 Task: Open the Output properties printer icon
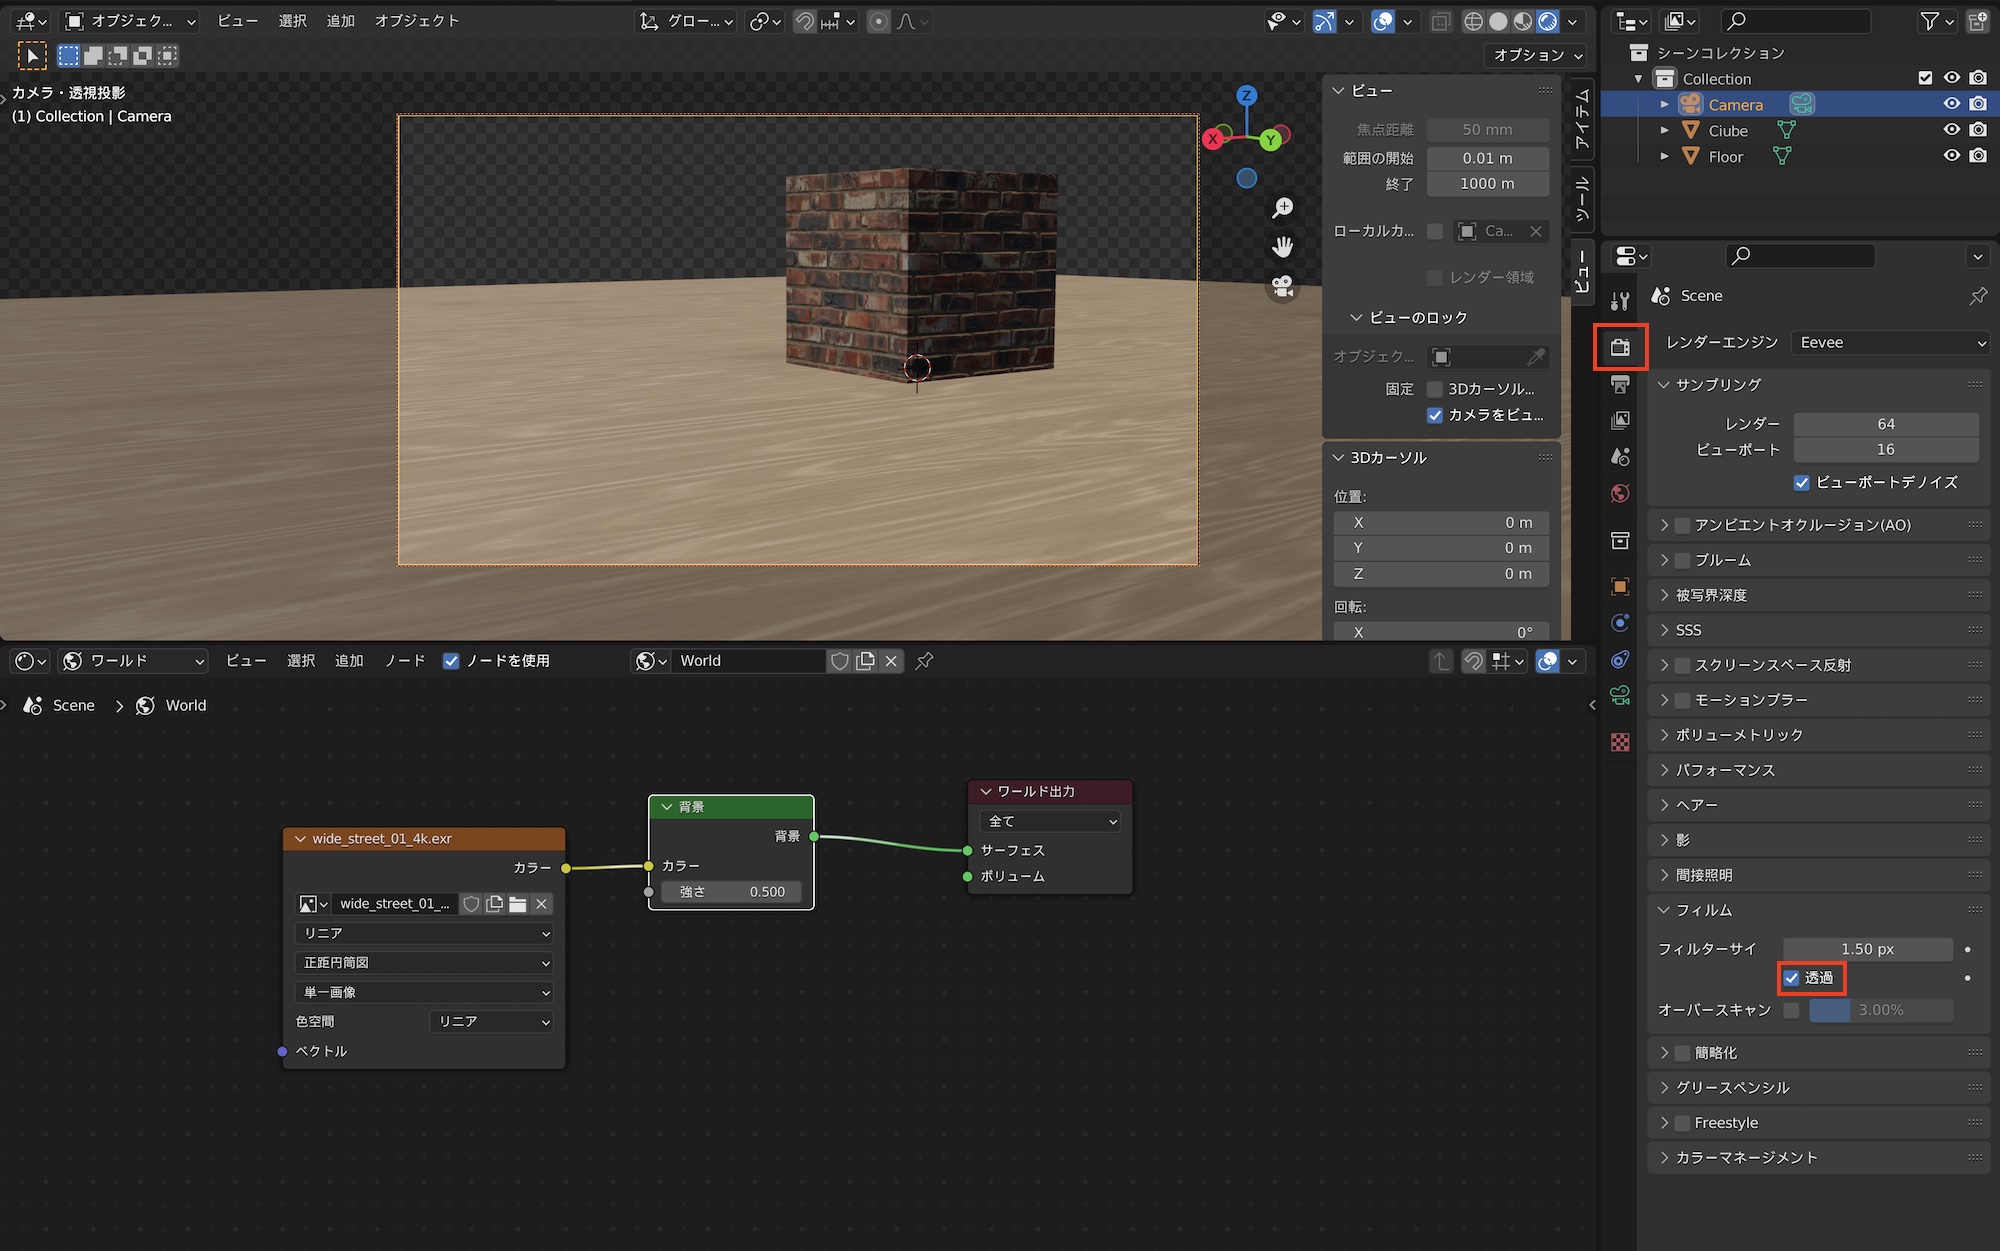(1620, 384)
